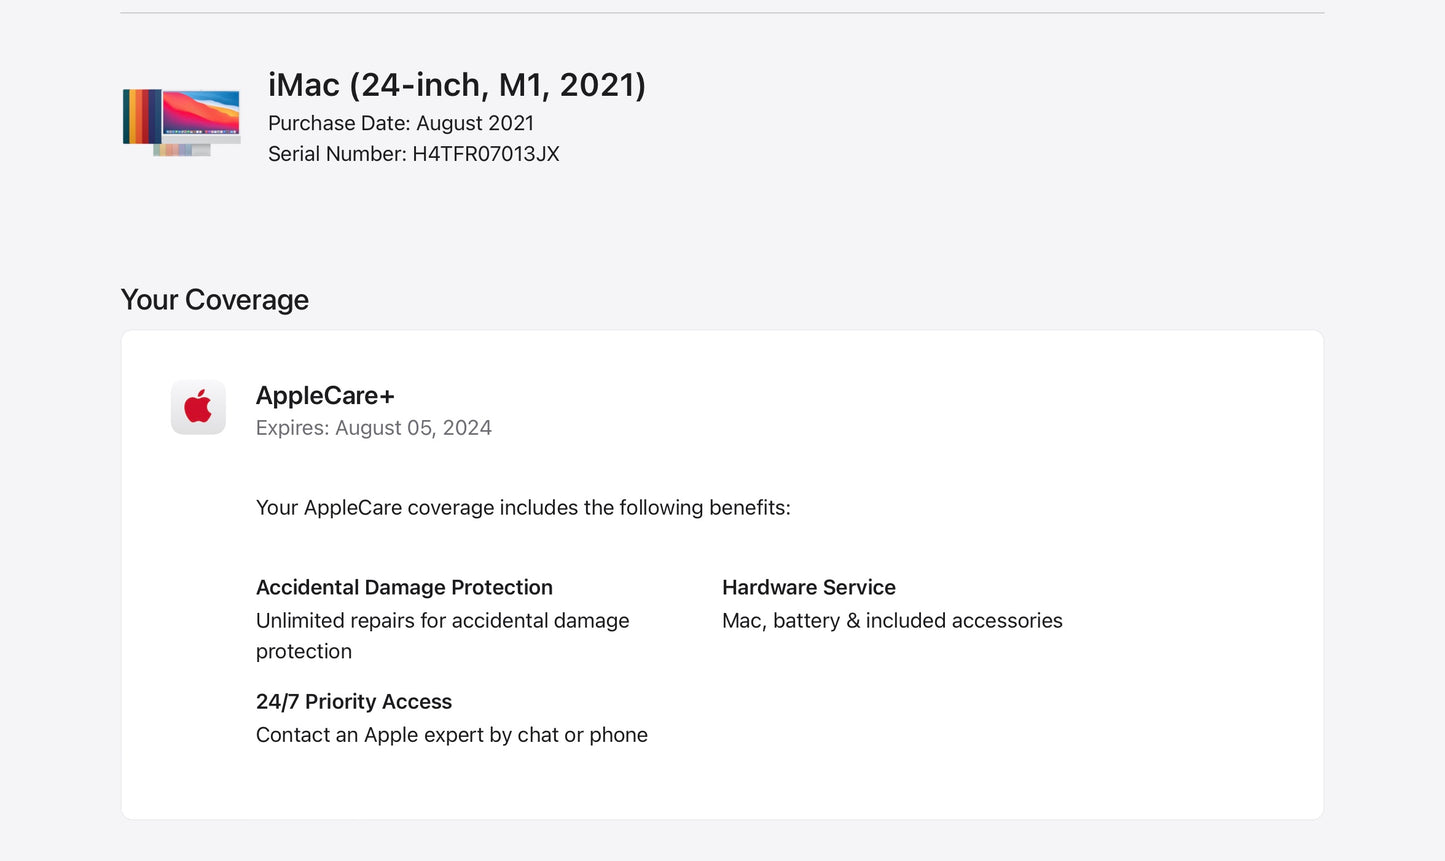
Task: Click Mac, battery & included accessories text
Action: pos(892,621)
